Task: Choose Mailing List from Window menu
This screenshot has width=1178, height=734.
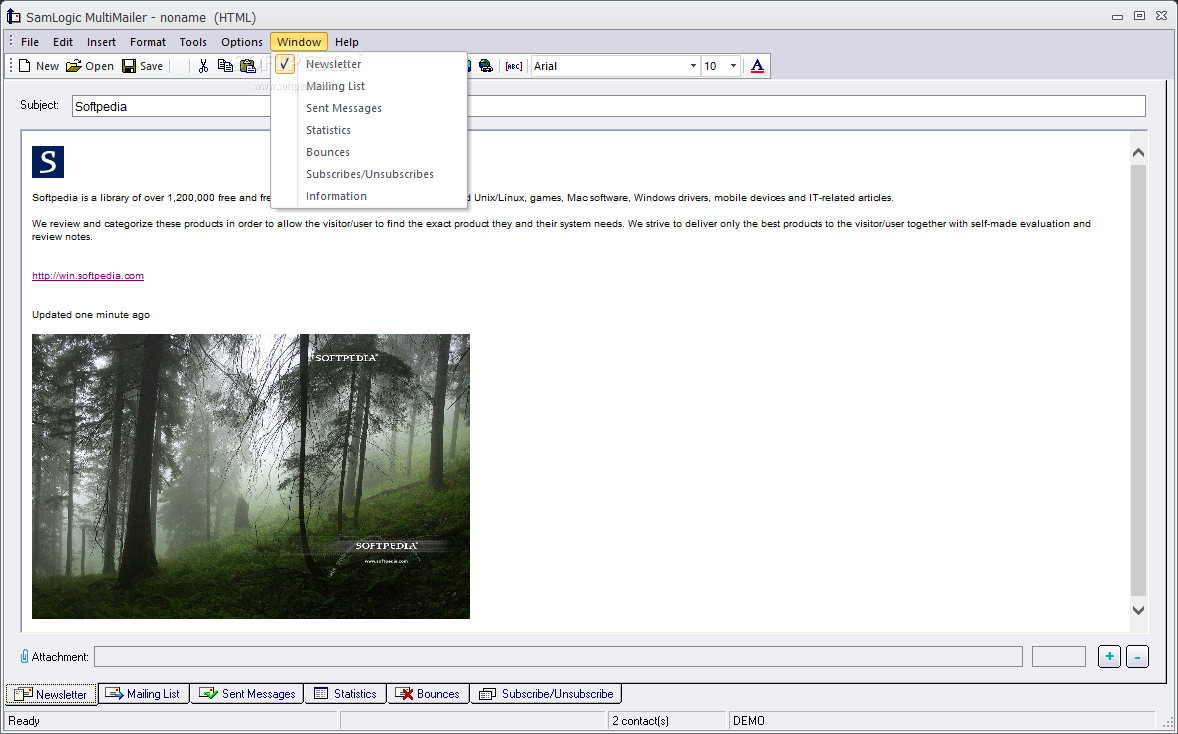Action: [x=369, y=86]
